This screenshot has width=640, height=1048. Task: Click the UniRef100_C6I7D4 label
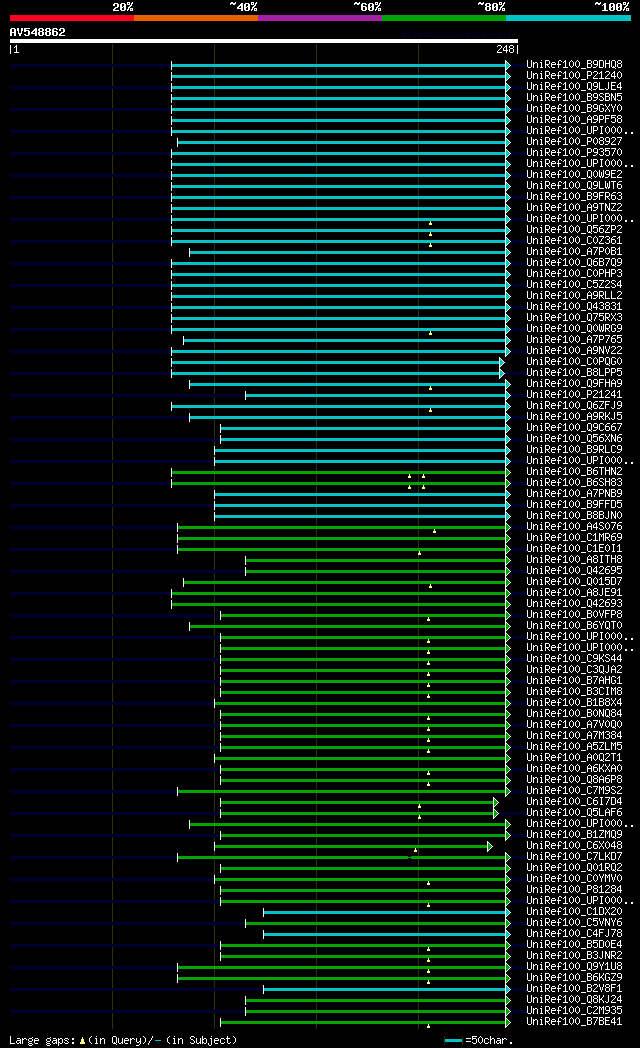click(574, 801)
